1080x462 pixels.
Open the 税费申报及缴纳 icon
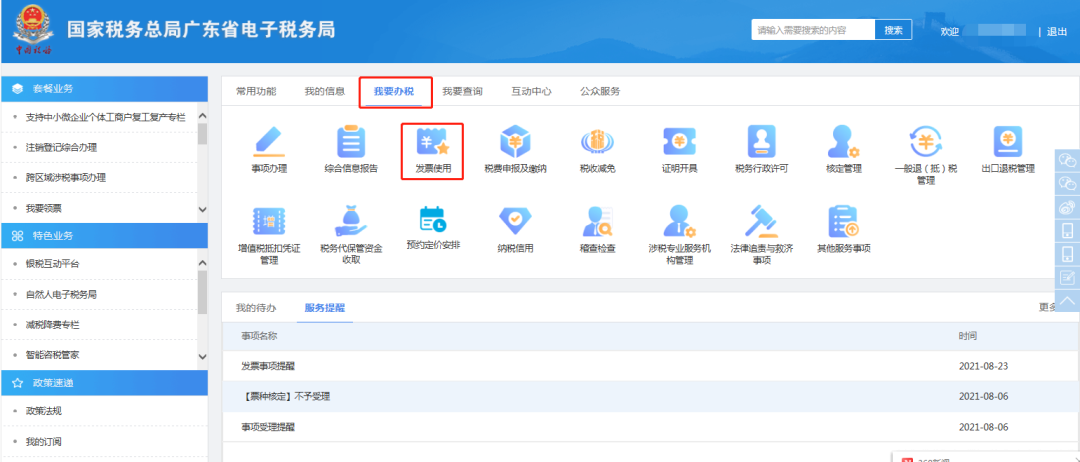coord(515,142)
